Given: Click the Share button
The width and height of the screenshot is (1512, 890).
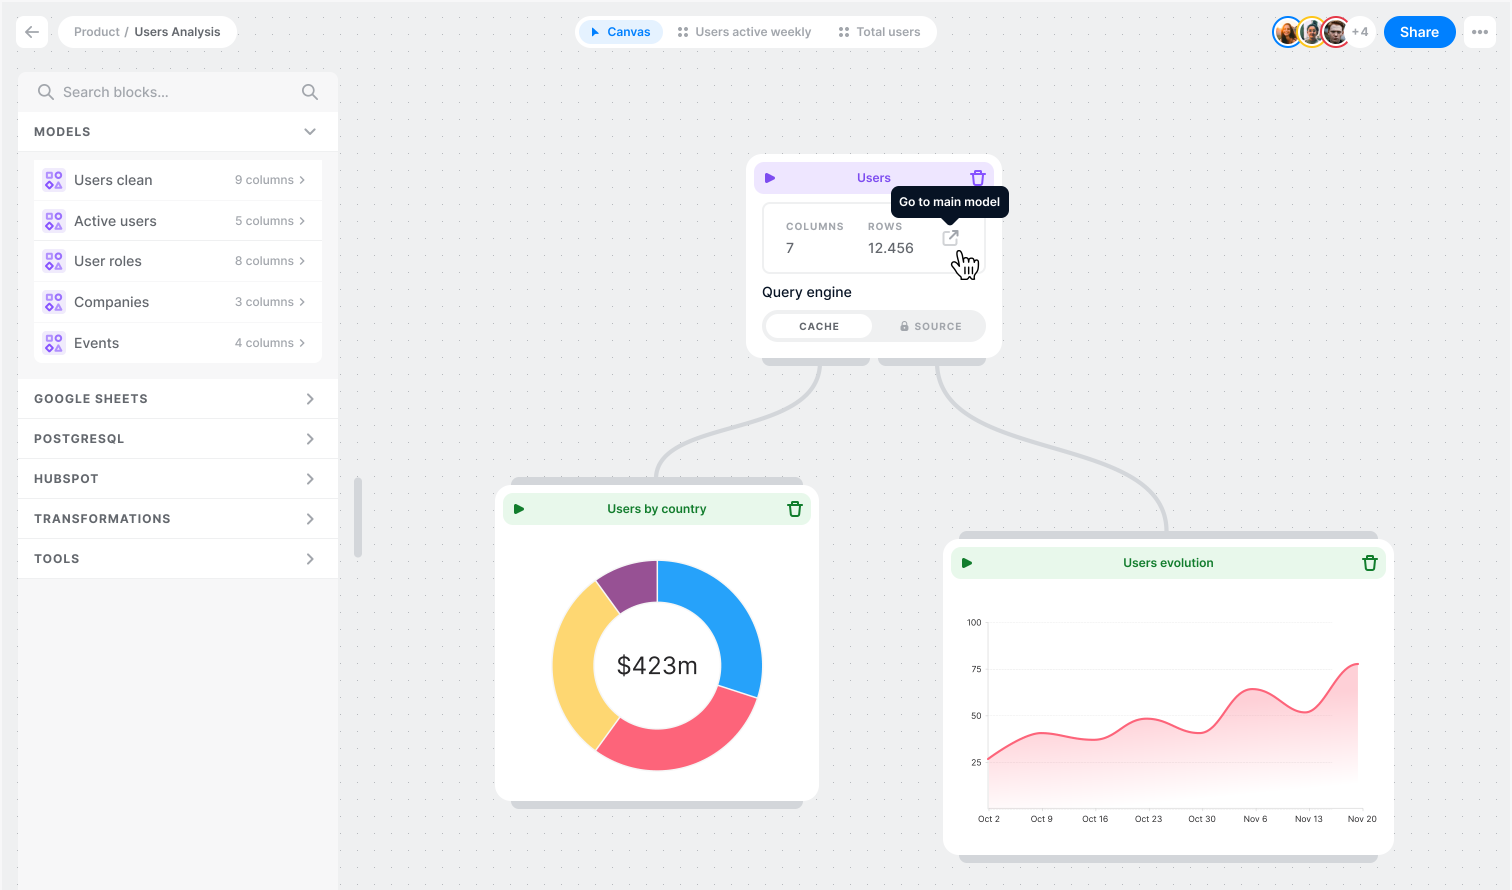Looking at the screenshot, I should (1419, 32).
